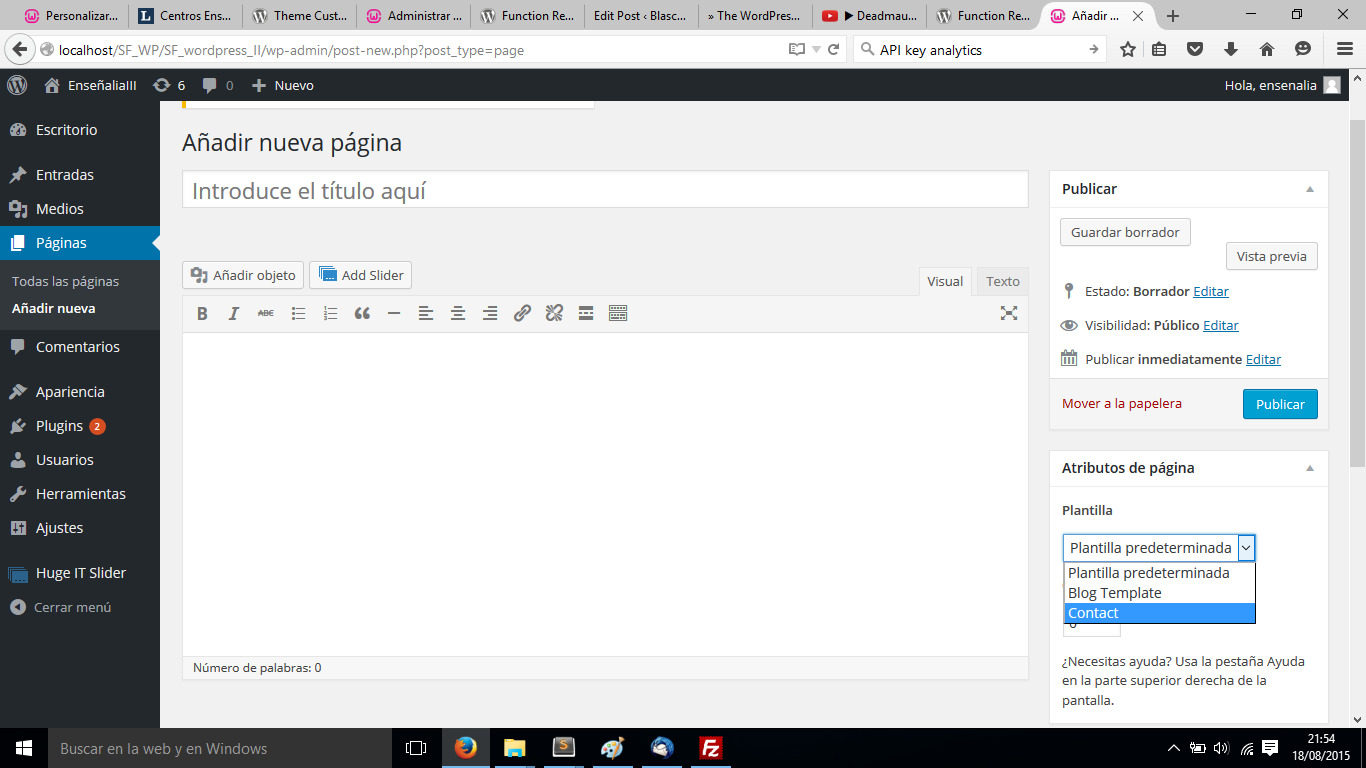The image size is (1366, 768).
Task: Go to Firefox home page
Action: (x=1267, y=50)
